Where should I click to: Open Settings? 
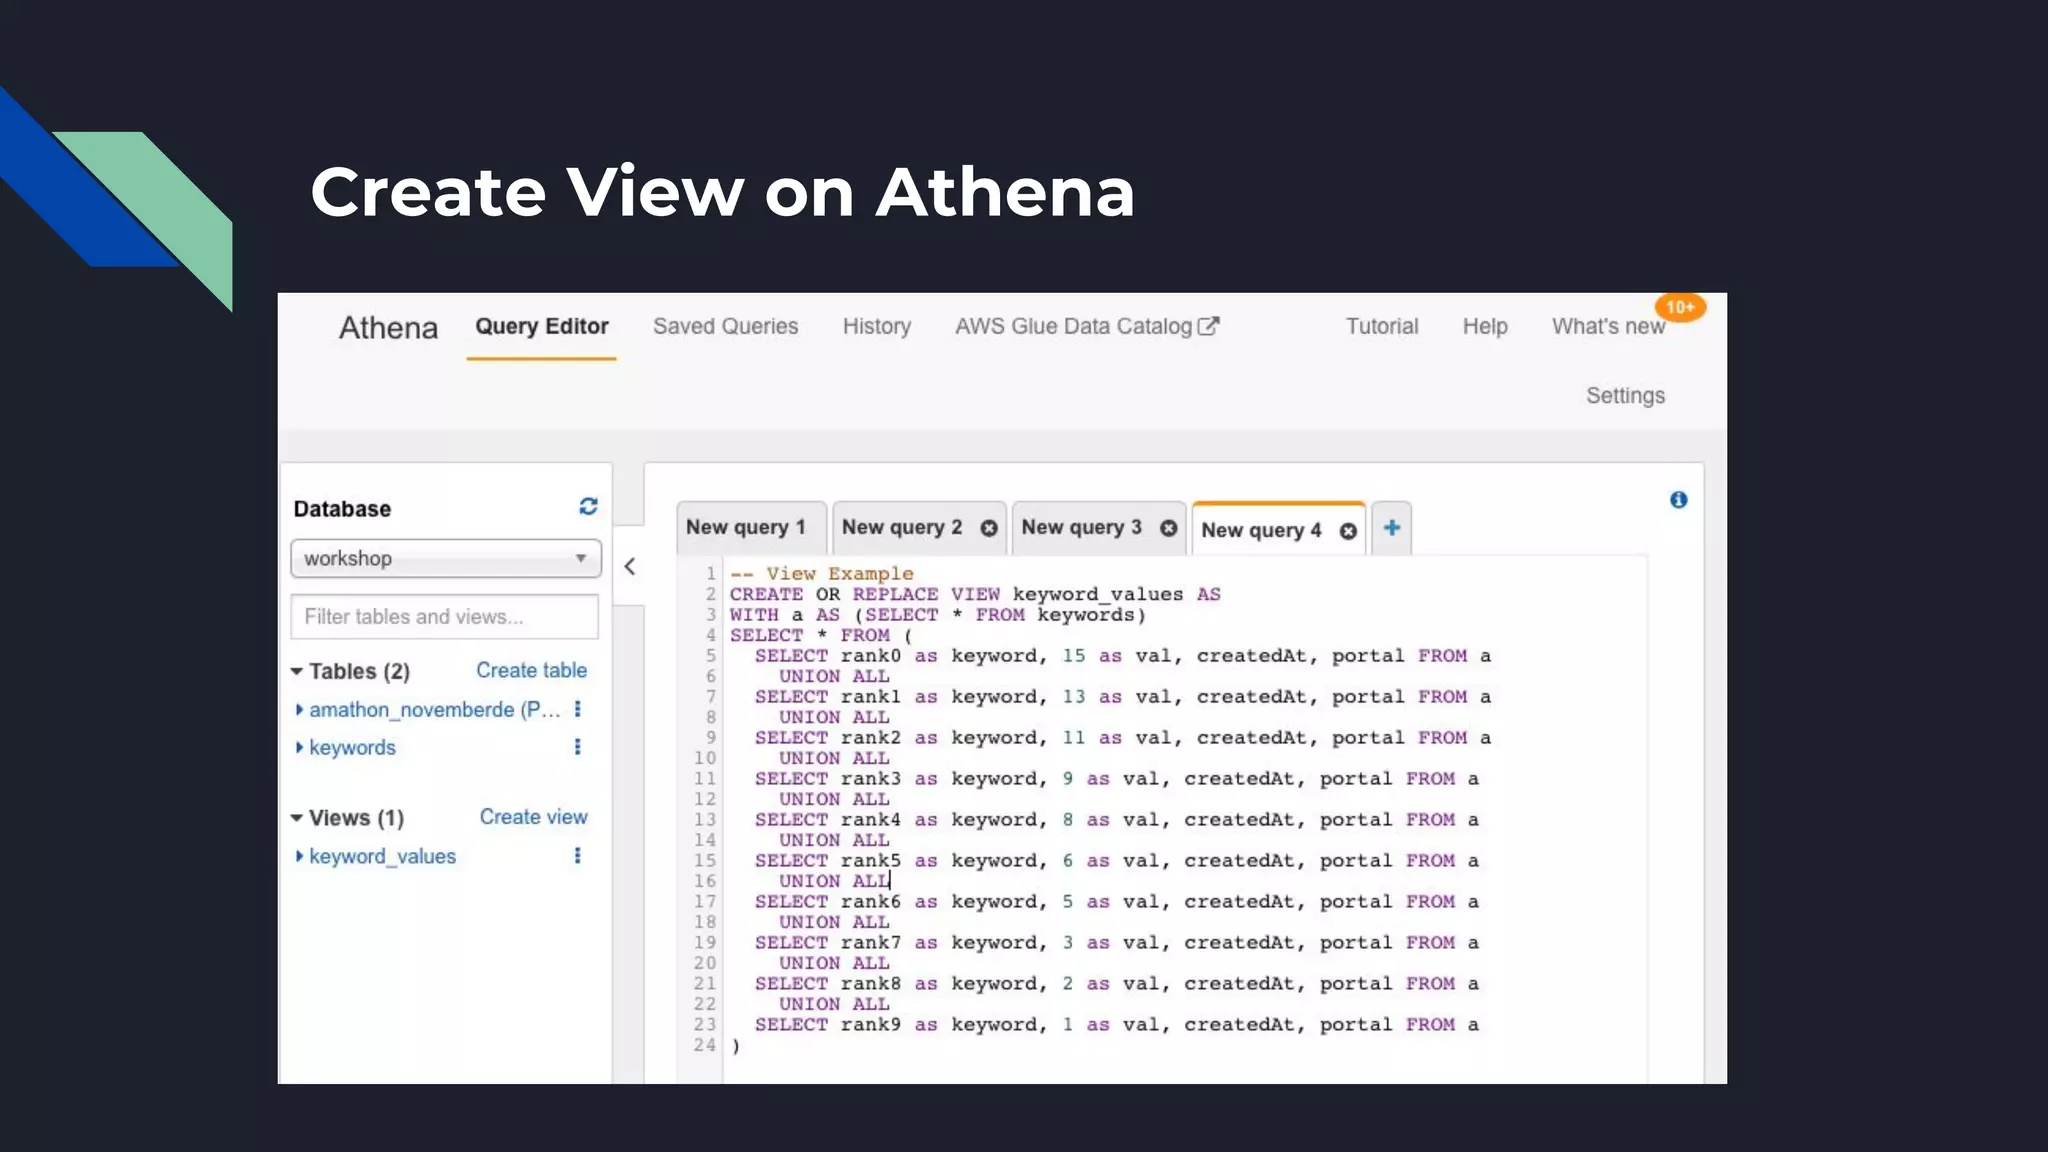click(1625, 396)
